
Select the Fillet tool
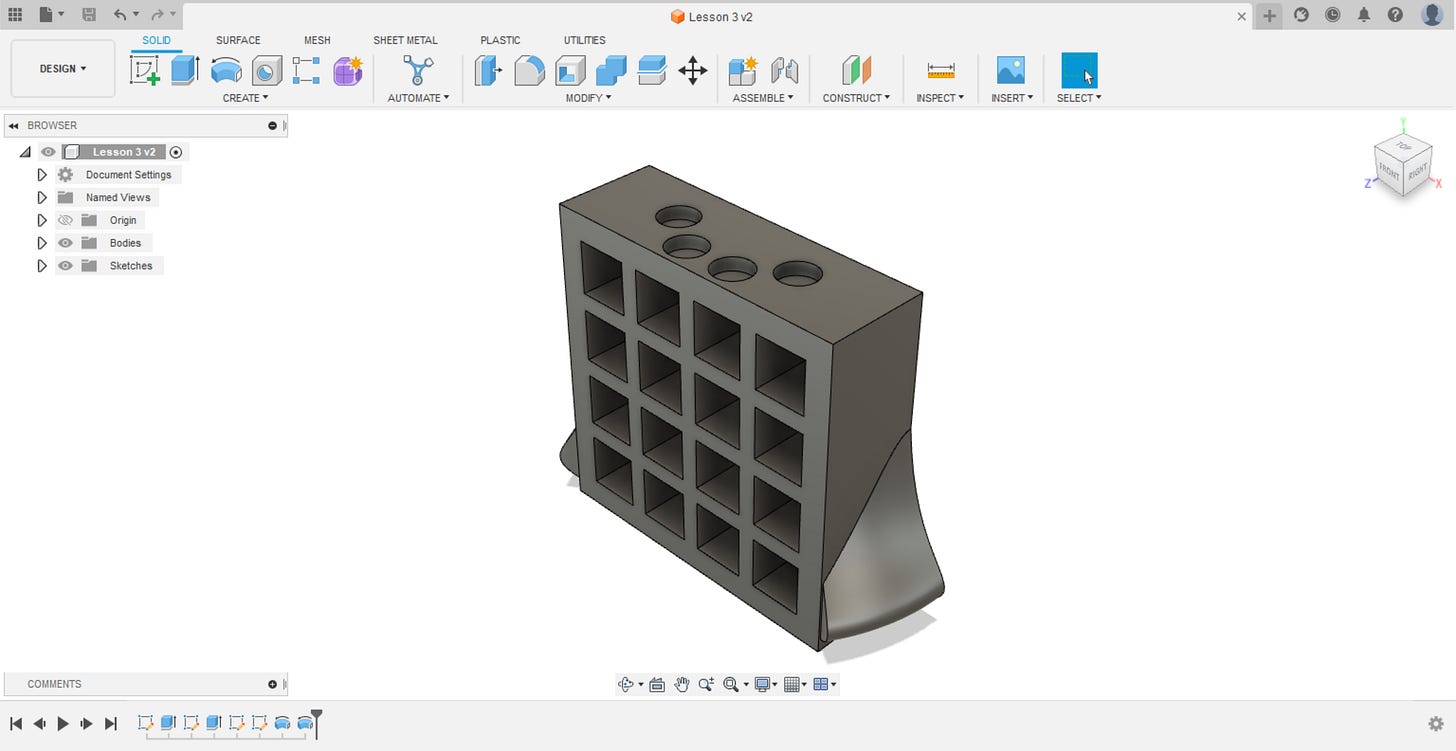(x=529, y=70)
